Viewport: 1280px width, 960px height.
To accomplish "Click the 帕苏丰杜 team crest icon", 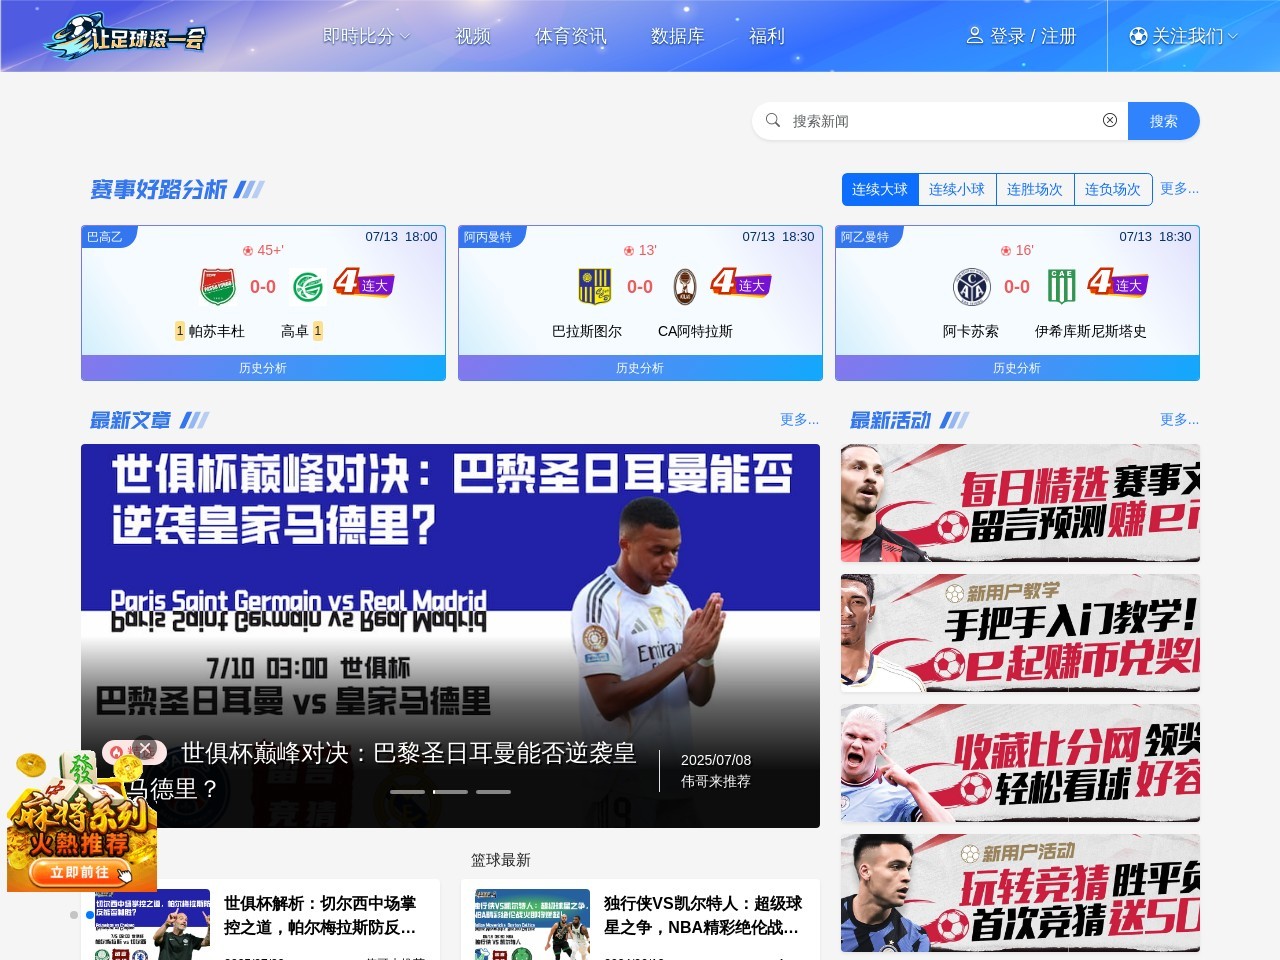I will click(219, 284).
